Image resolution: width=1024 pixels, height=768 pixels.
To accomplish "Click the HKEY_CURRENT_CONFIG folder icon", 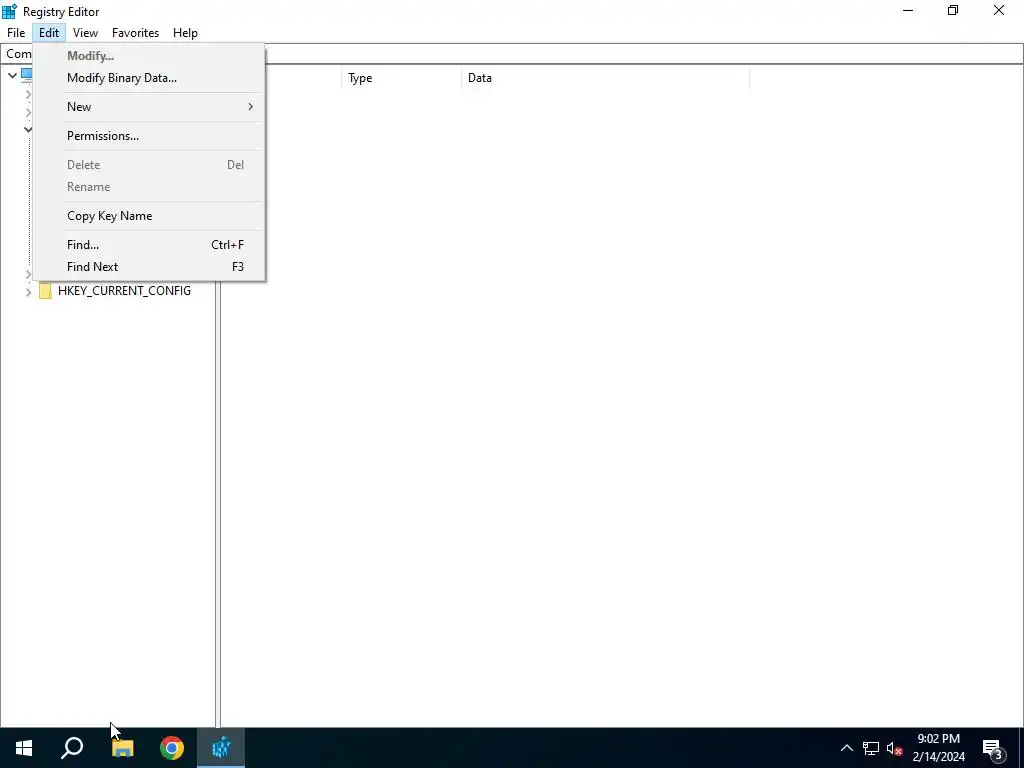I will (45, 291).
